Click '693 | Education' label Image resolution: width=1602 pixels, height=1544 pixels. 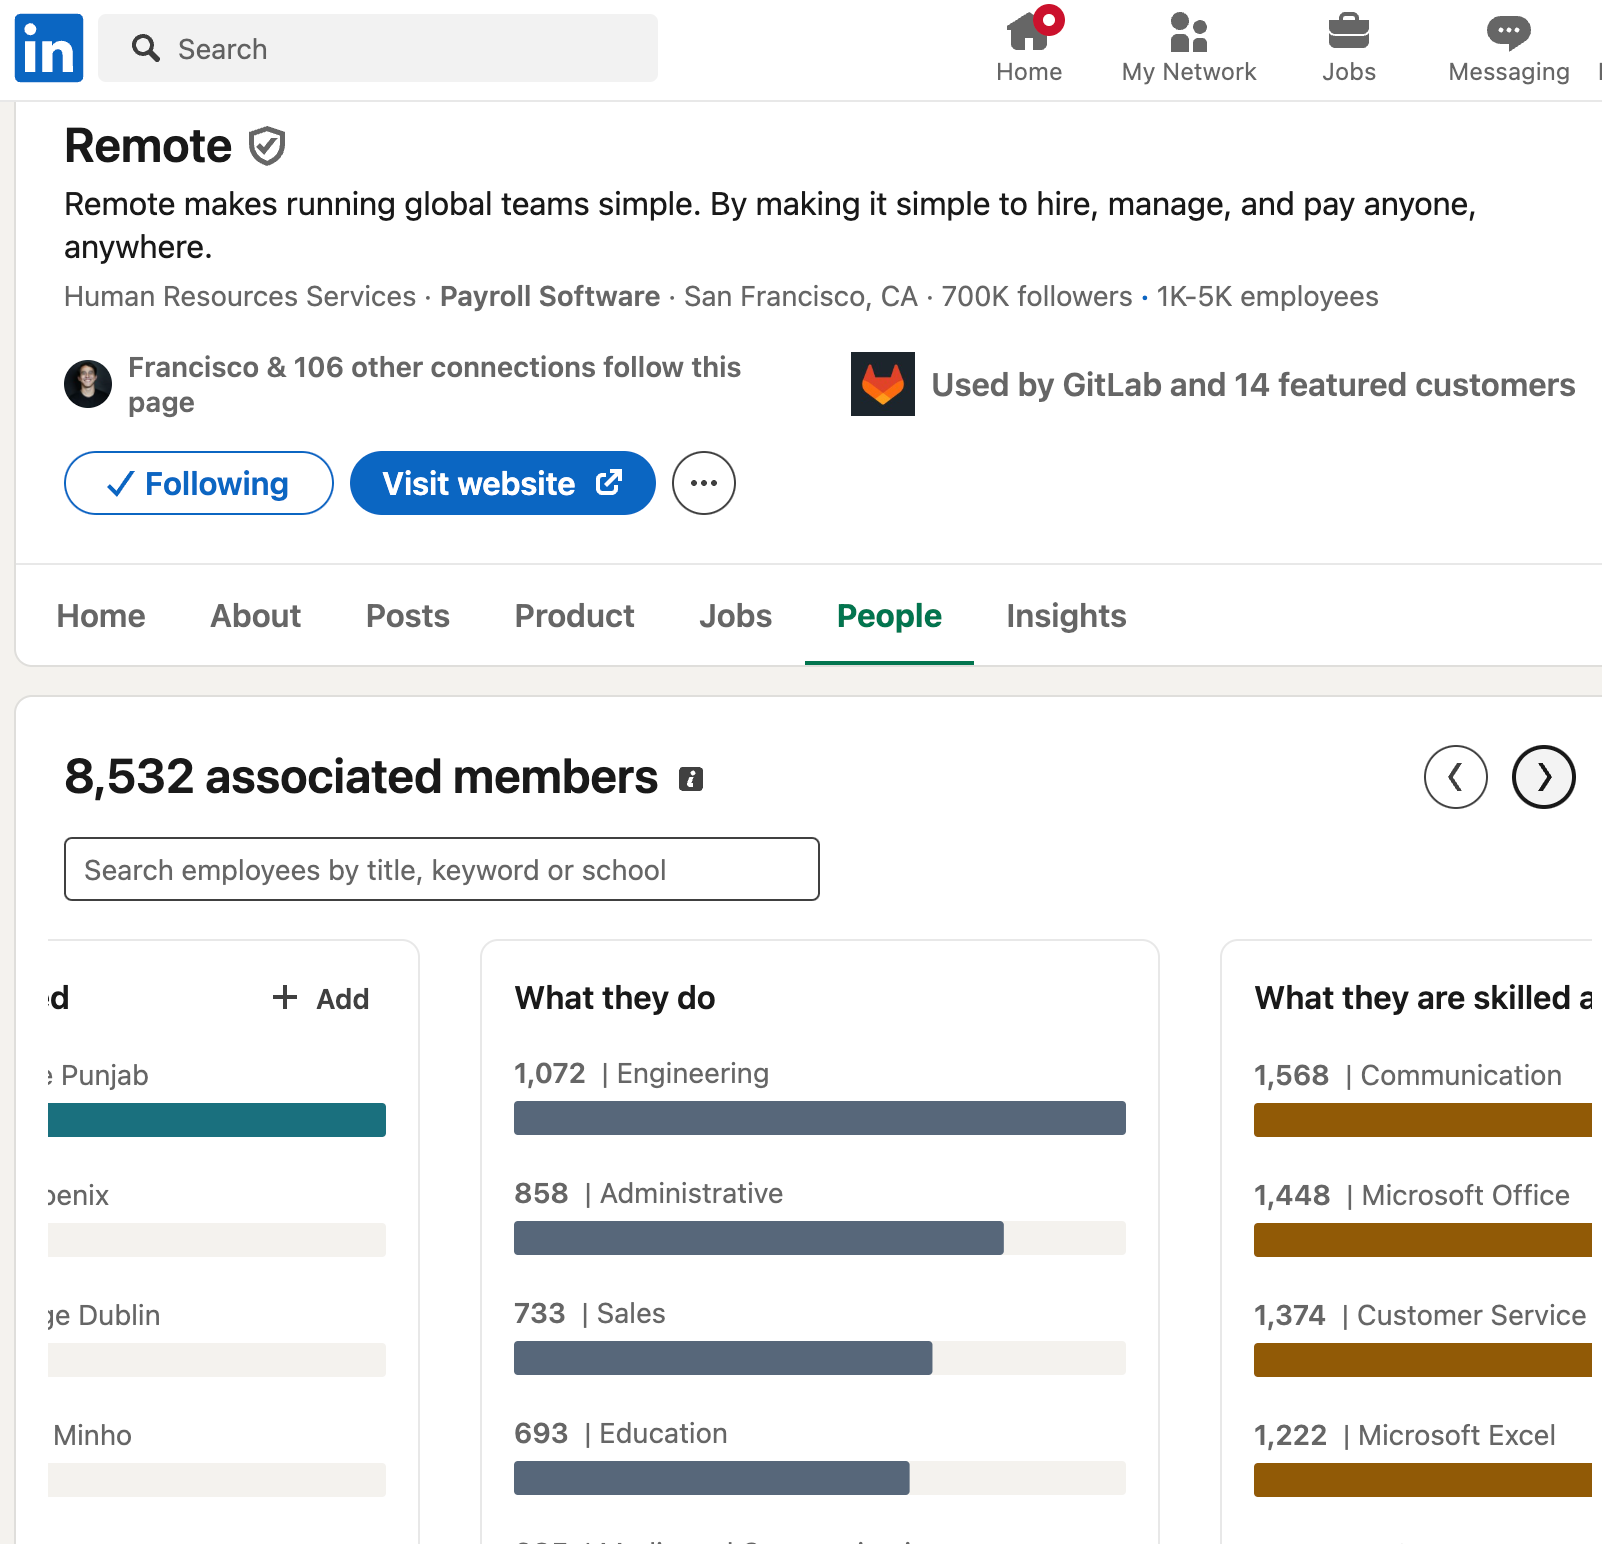(621, 1433)
